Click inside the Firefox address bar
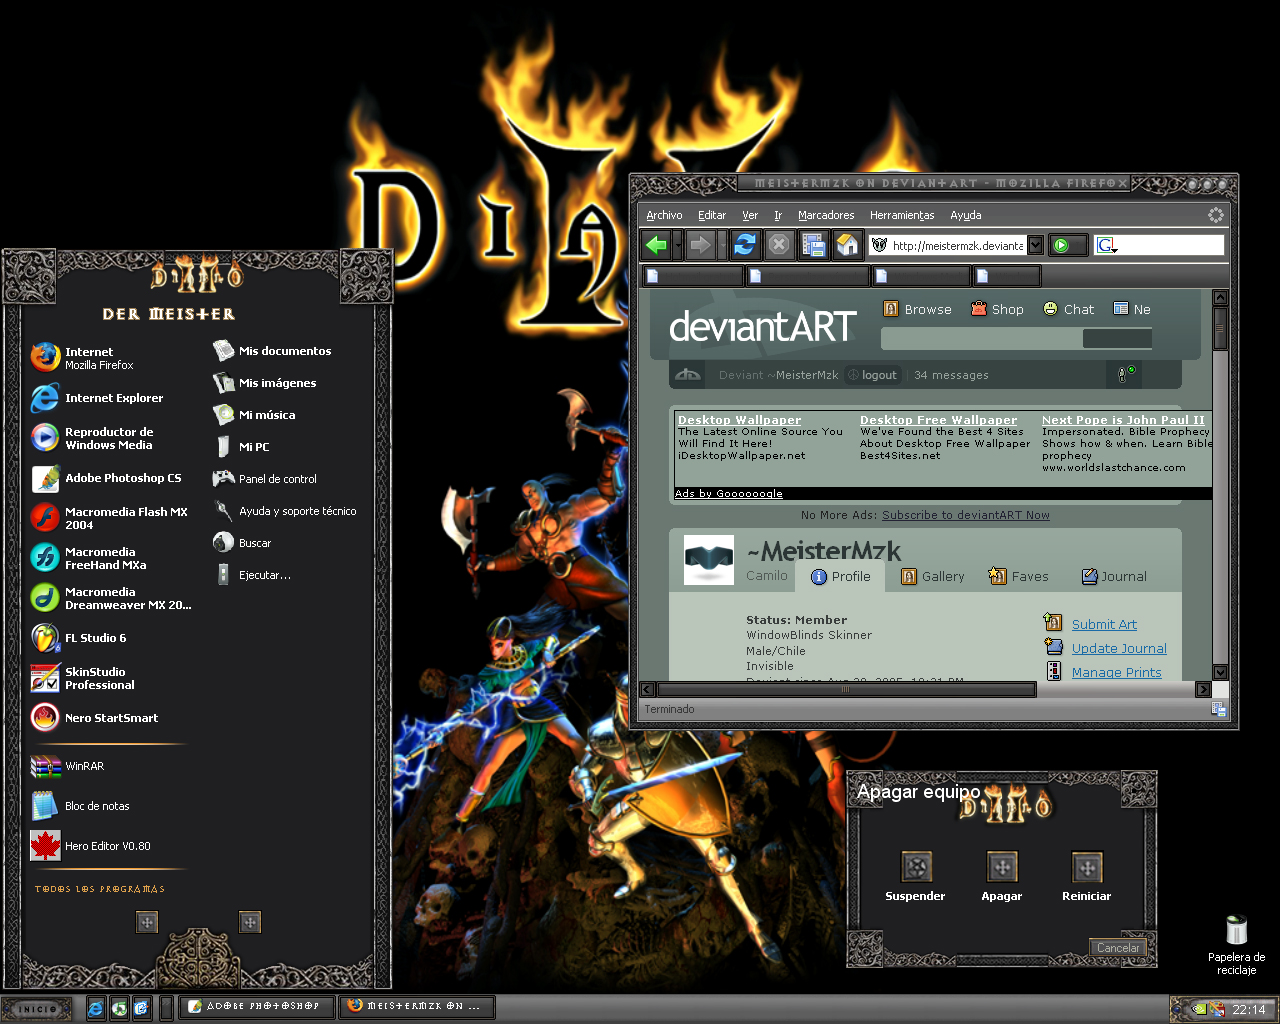1280x1024 pixels. coord(960,244)
